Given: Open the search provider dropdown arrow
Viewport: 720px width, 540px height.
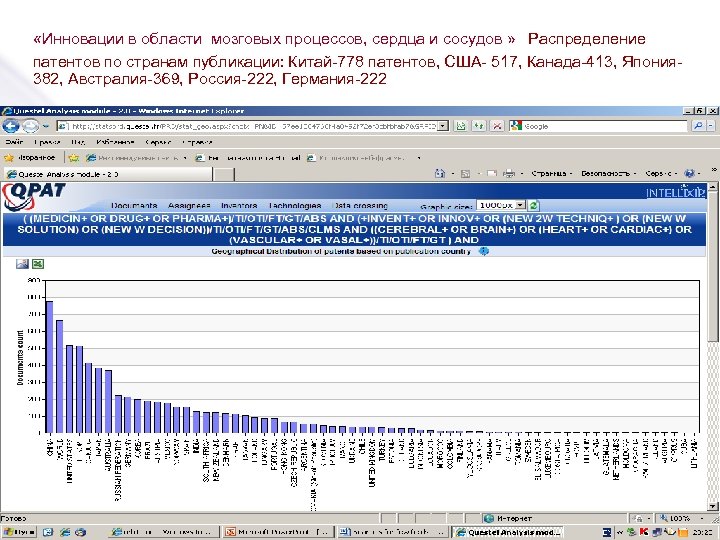Looking at the screenshot, I should tap(710, 125).
